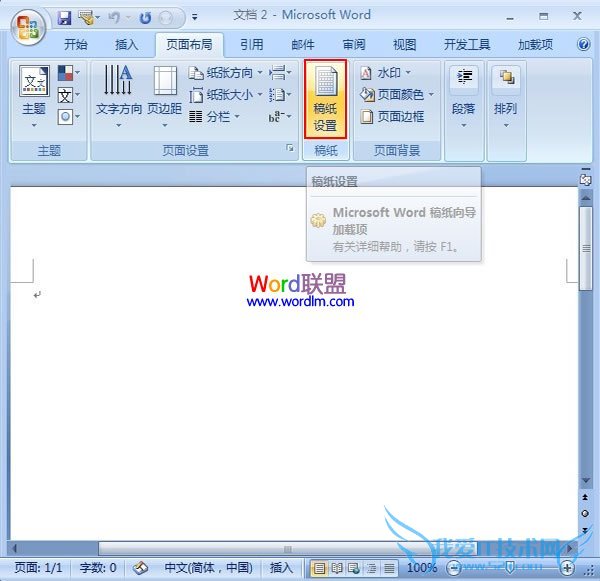The width and height of the screenshot is (600, 581).
Task: Open Page Setup dialog launcher
Action: pyautogui.click(x=290, y=148)
